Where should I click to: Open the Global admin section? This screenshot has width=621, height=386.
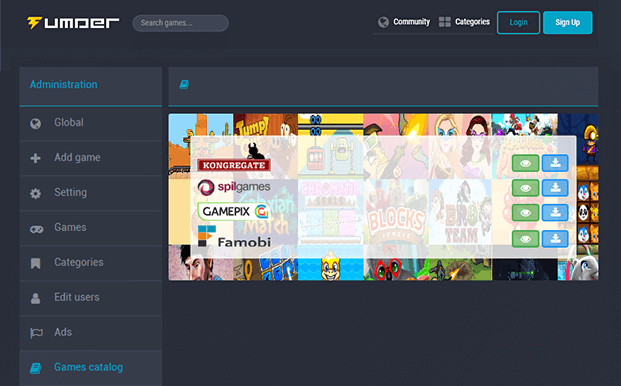(91, 123)
